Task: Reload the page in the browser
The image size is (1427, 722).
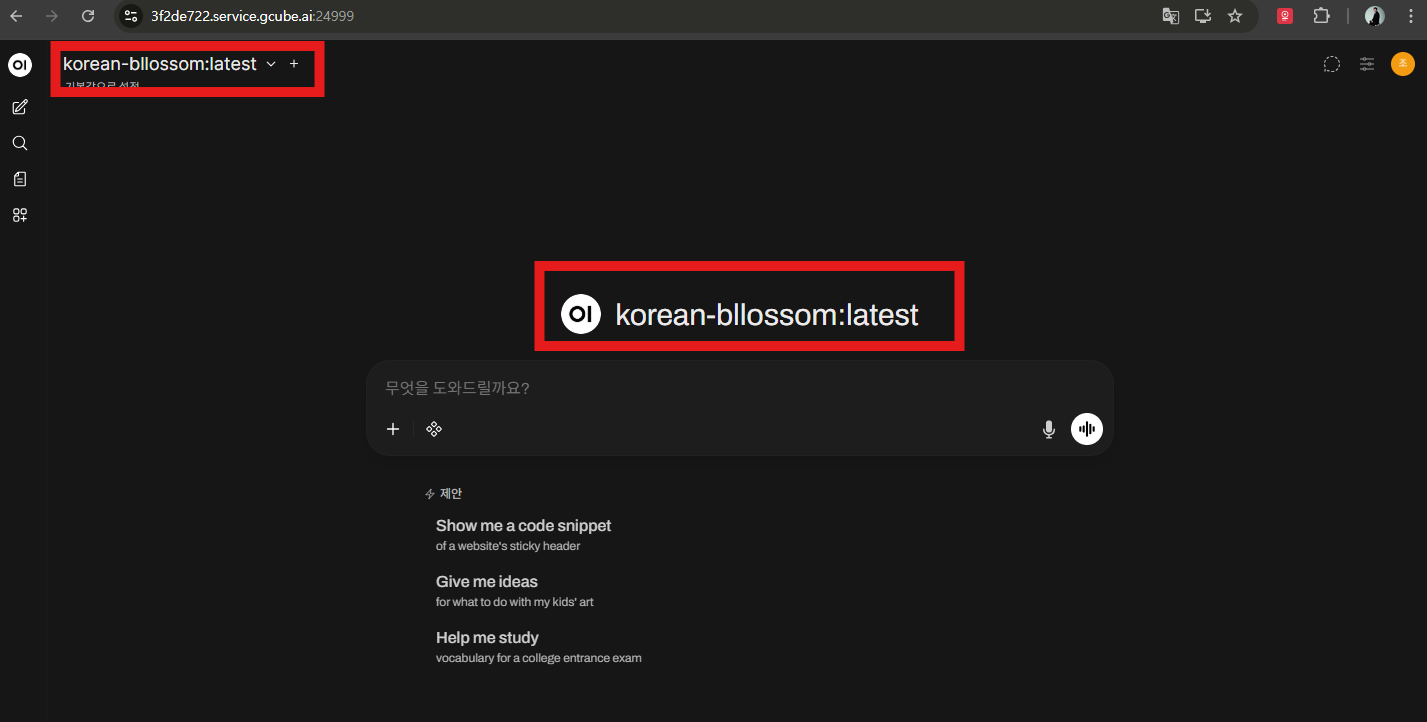Action: point(88,16)
